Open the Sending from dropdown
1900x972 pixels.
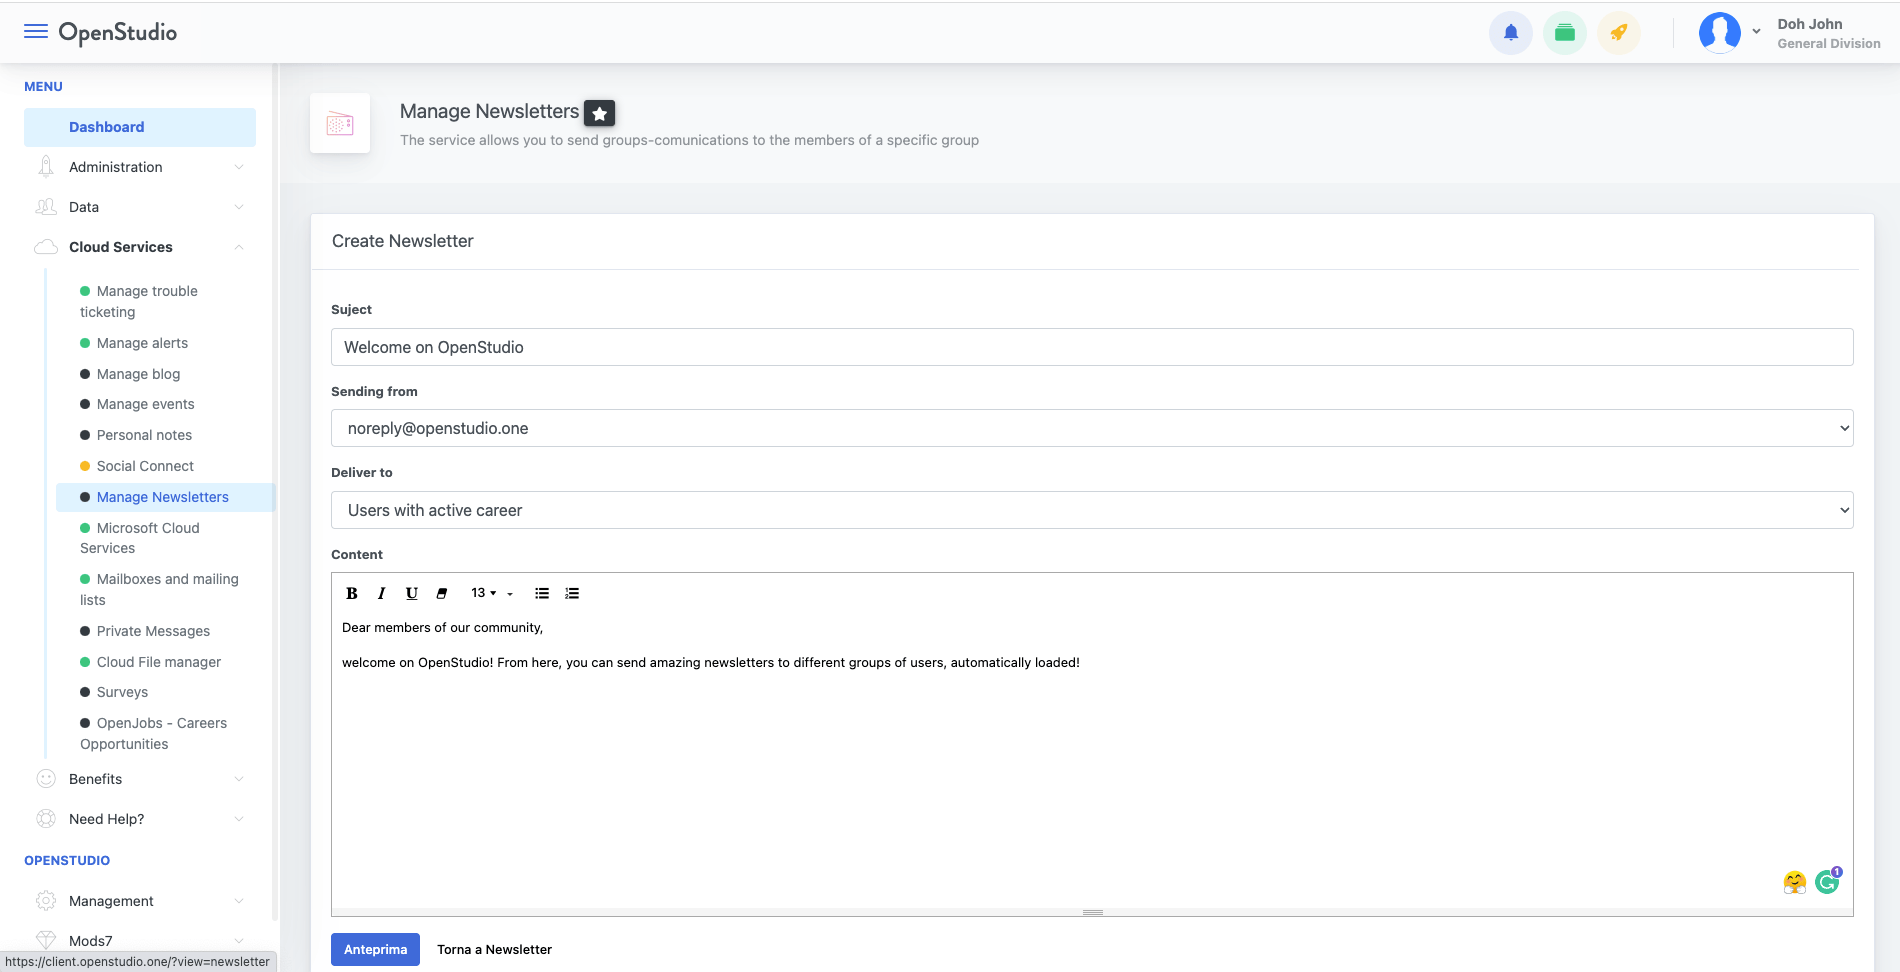click(1092, 428)
